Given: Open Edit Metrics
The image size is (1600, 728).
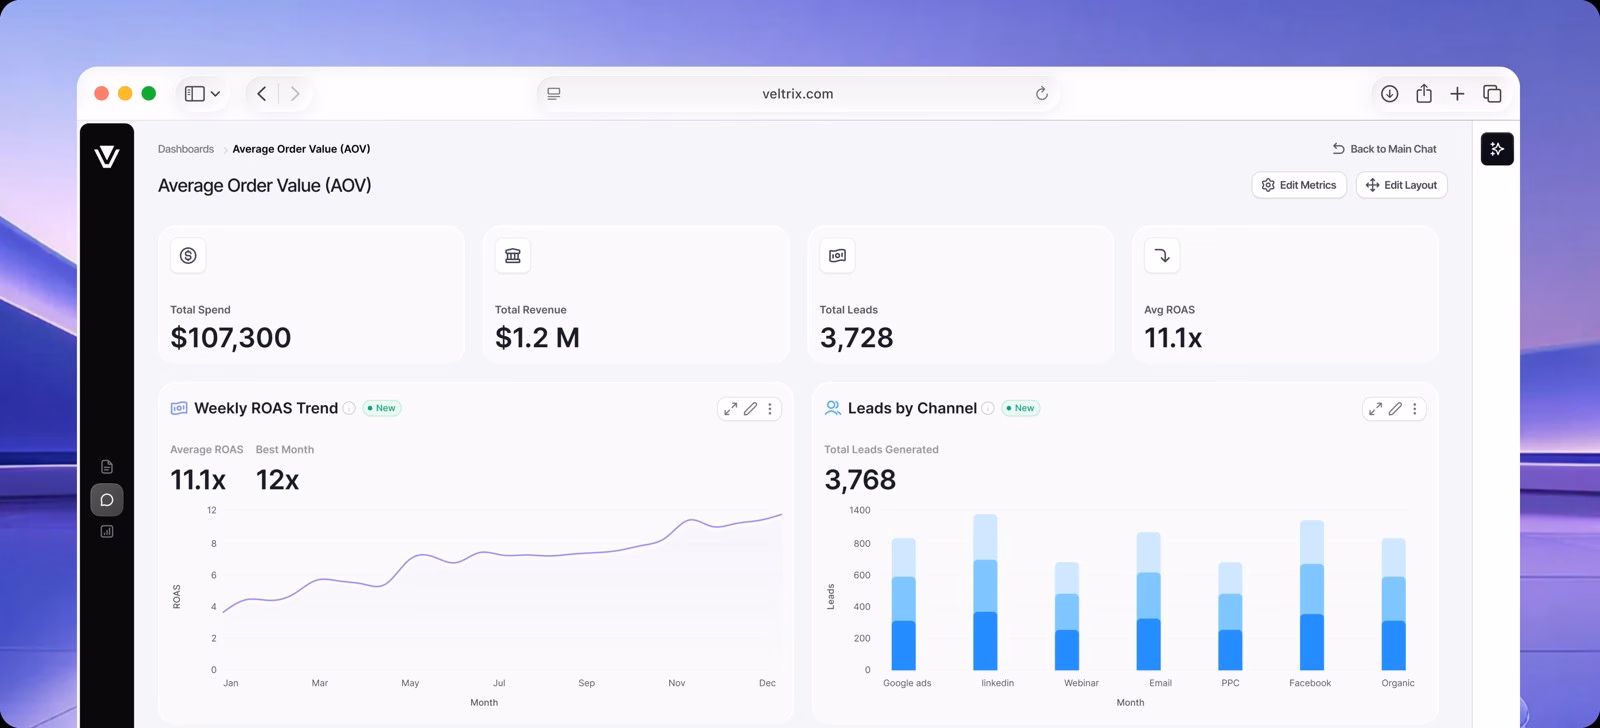Looking at the screenshot, I should [1299, 185].
